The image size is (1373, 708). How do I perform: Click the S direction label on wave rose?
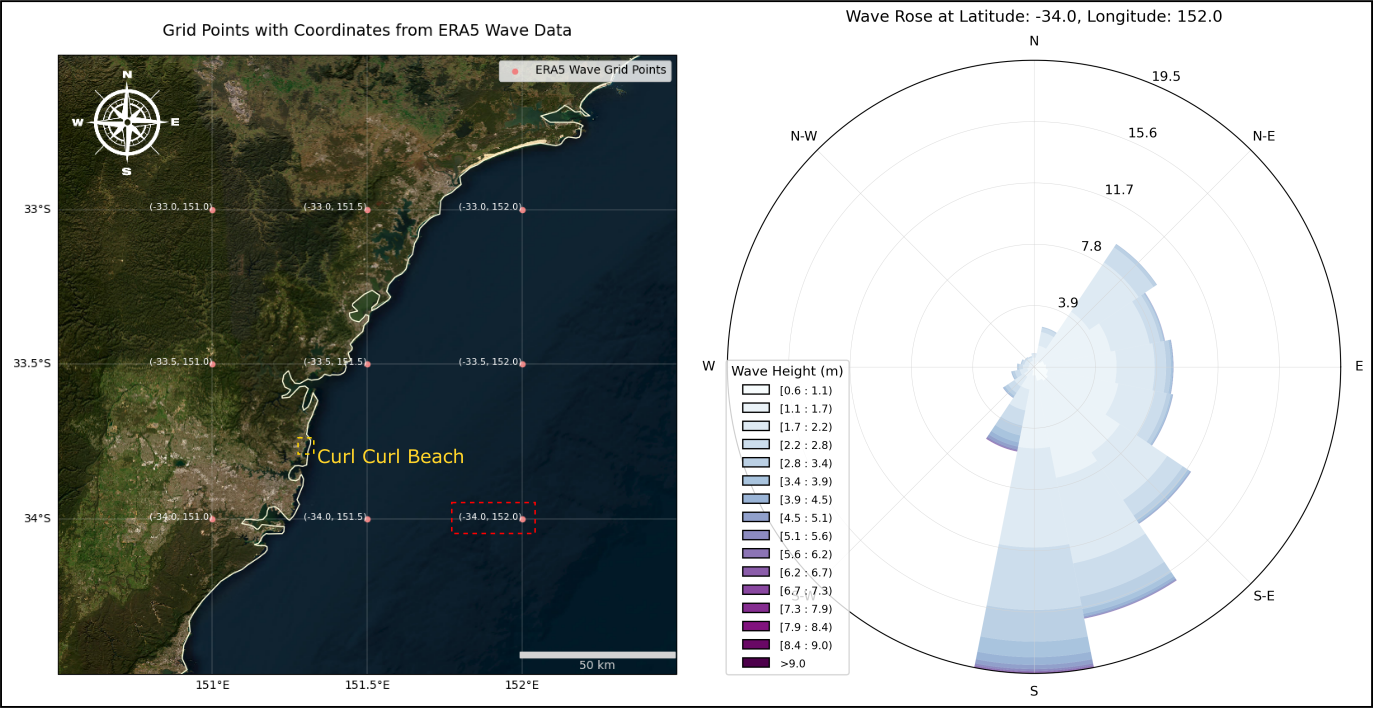pyautogui.click(x=1034, y=691)
